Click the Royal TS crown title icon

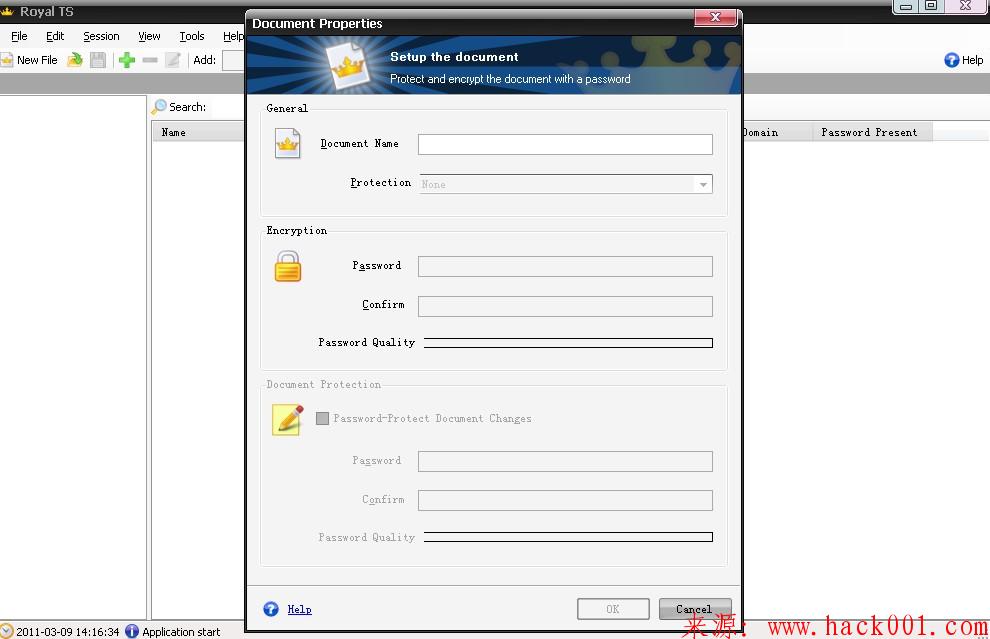click(8, 11)
